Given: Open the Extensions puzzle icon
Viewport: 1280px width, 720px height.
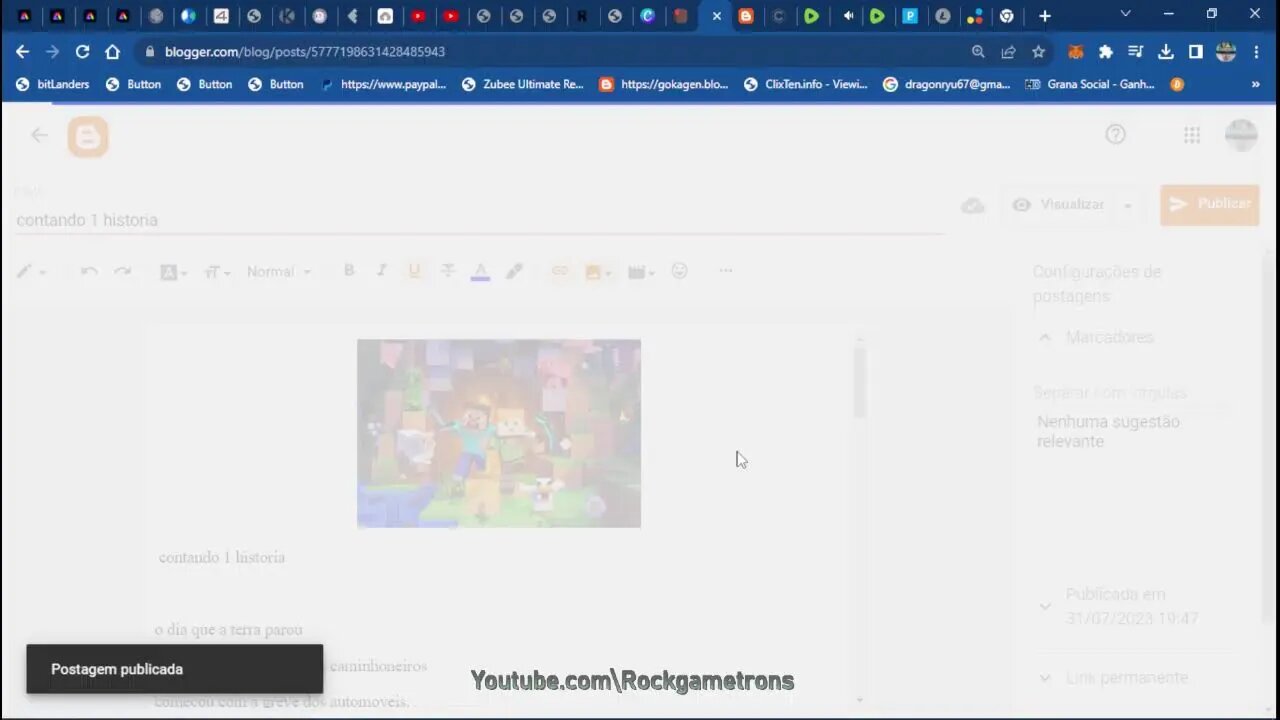Looking at the screenshot, I should click(1106, 52).
